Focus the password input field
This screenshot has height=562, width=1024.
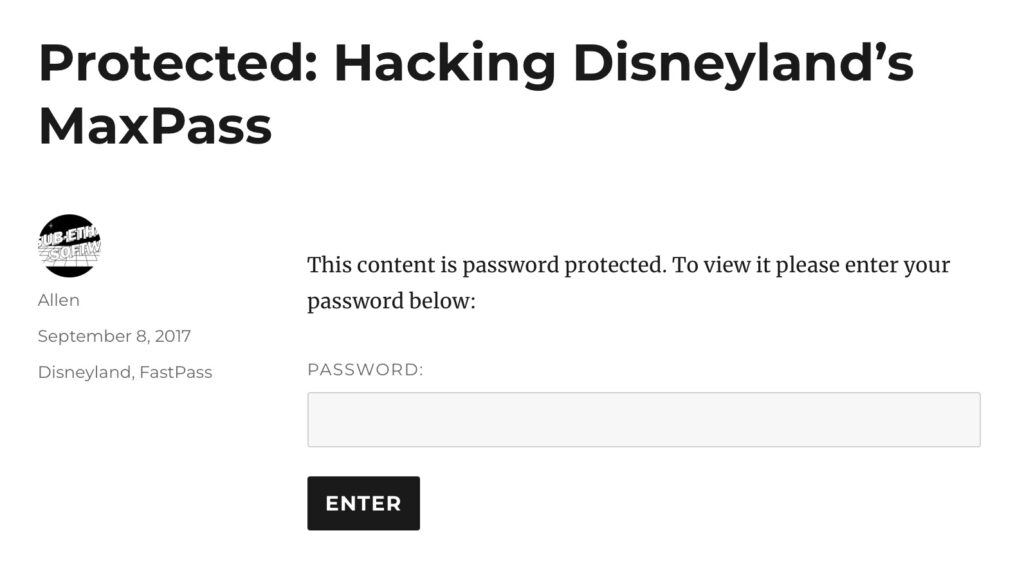643,419
